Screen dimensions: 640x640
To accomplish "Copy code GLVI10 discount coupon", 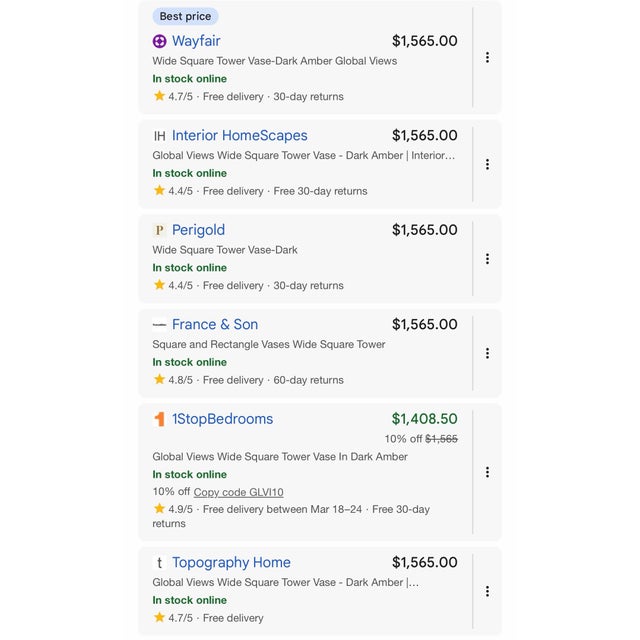I will 238,492.
